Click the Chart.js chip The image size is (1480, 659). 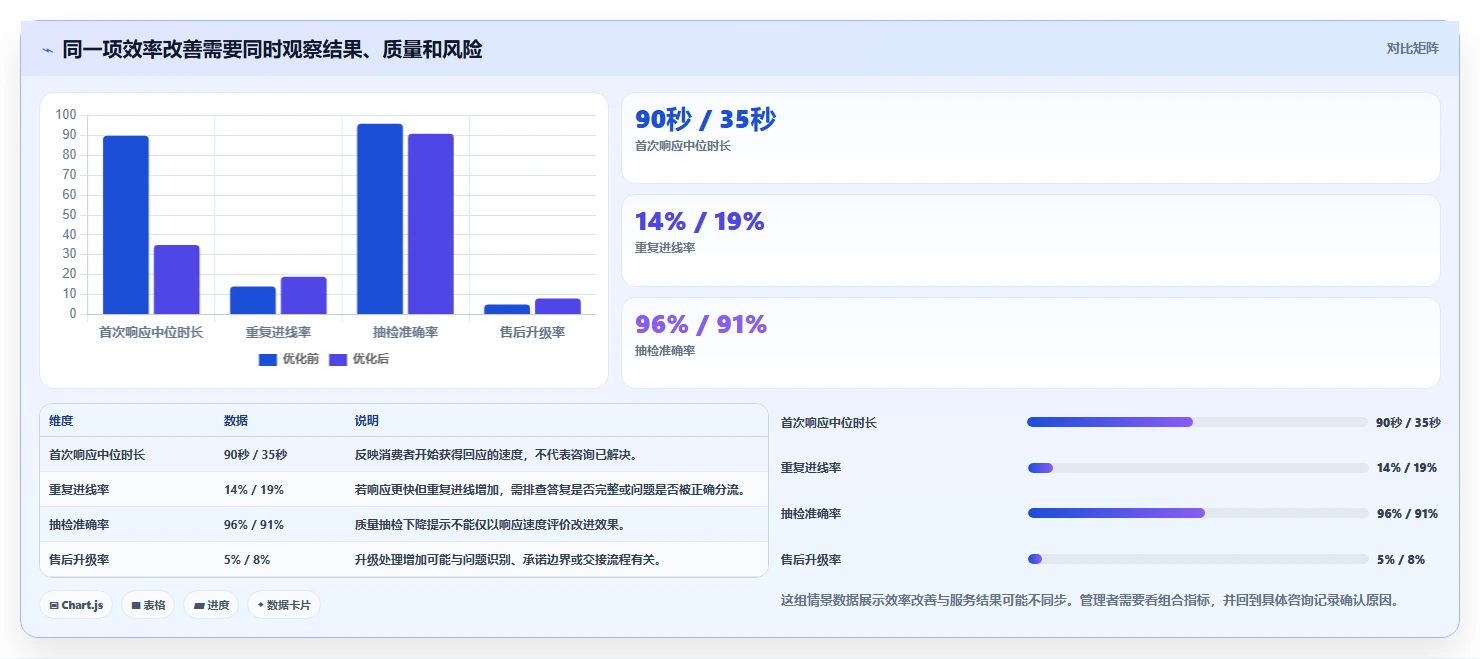tap(76, 605)
